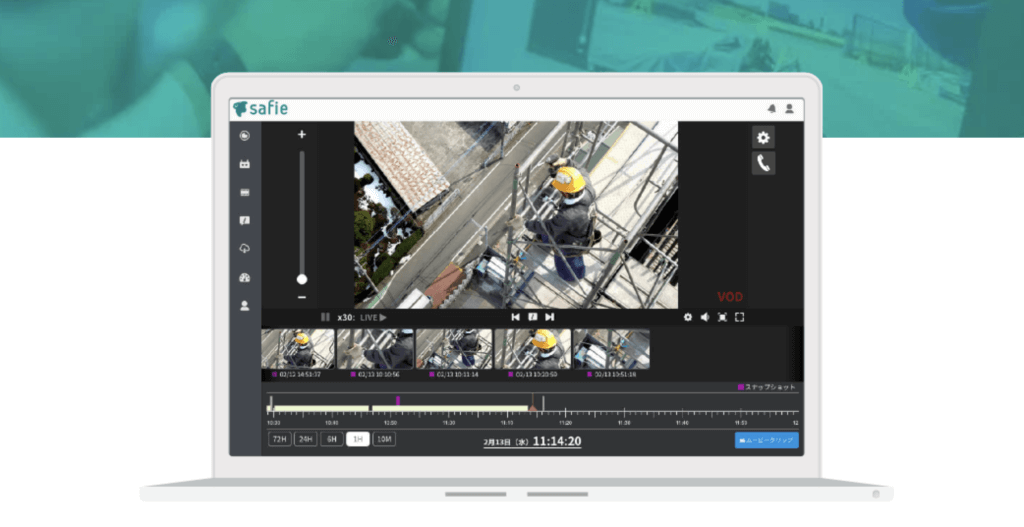The width and height of the screenshot is (1024, 527).
Task: Enter fullscreen video mode
Action: point(740,317)
